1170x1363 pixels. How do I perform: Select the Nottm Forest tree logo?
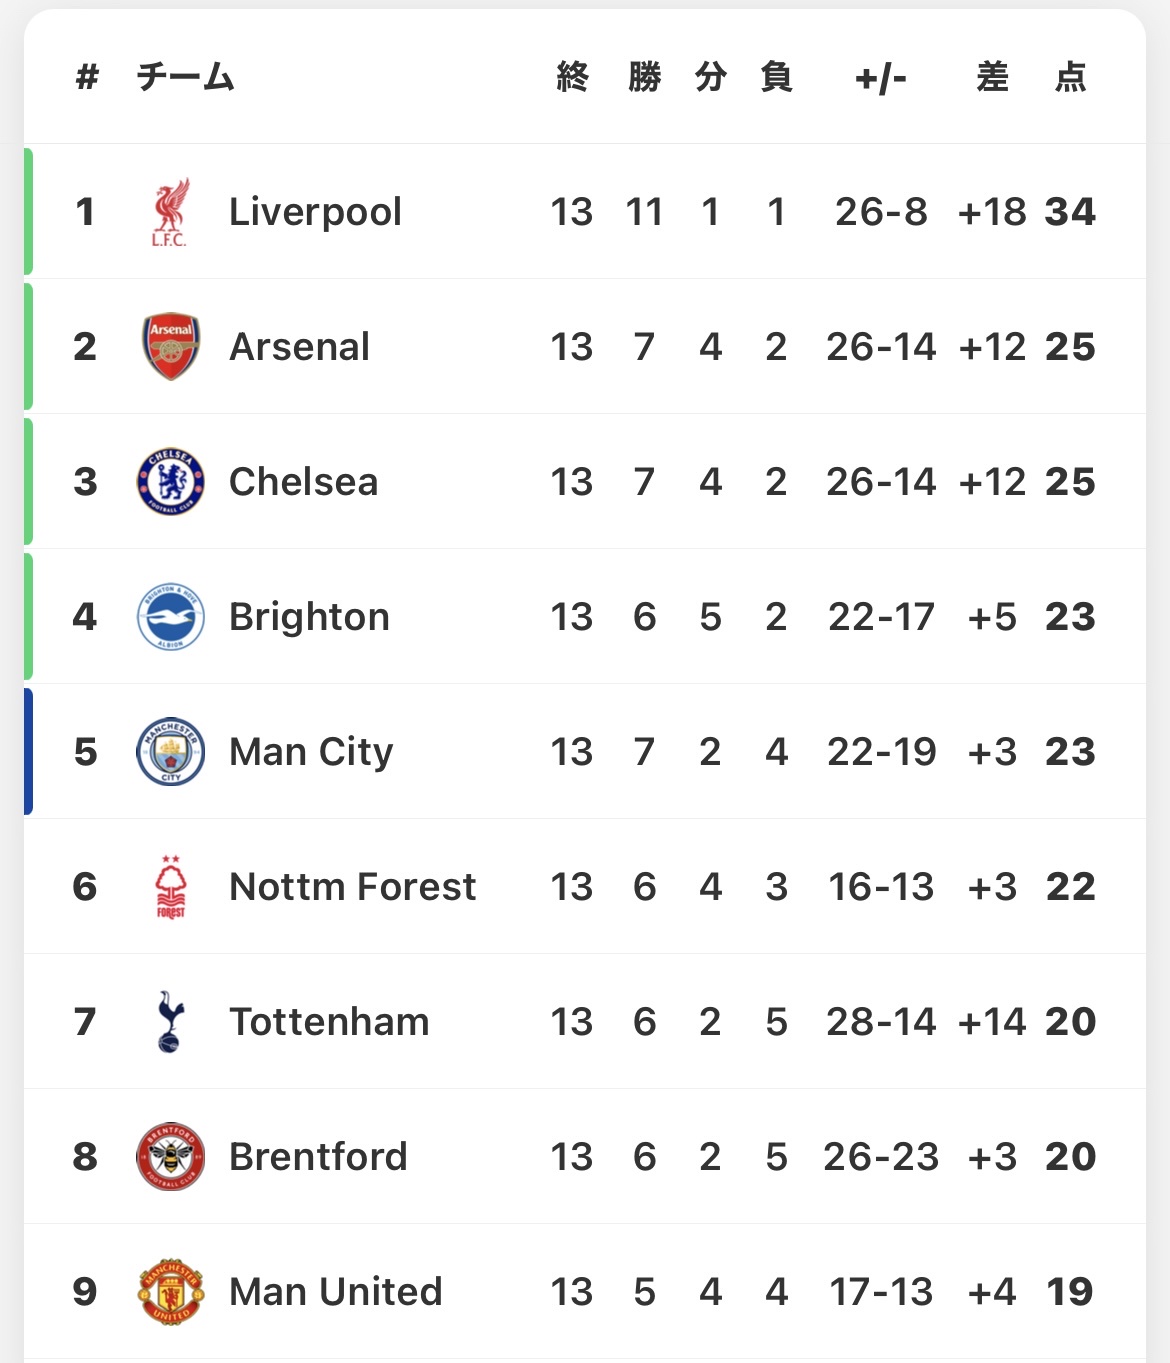[170, 887]
